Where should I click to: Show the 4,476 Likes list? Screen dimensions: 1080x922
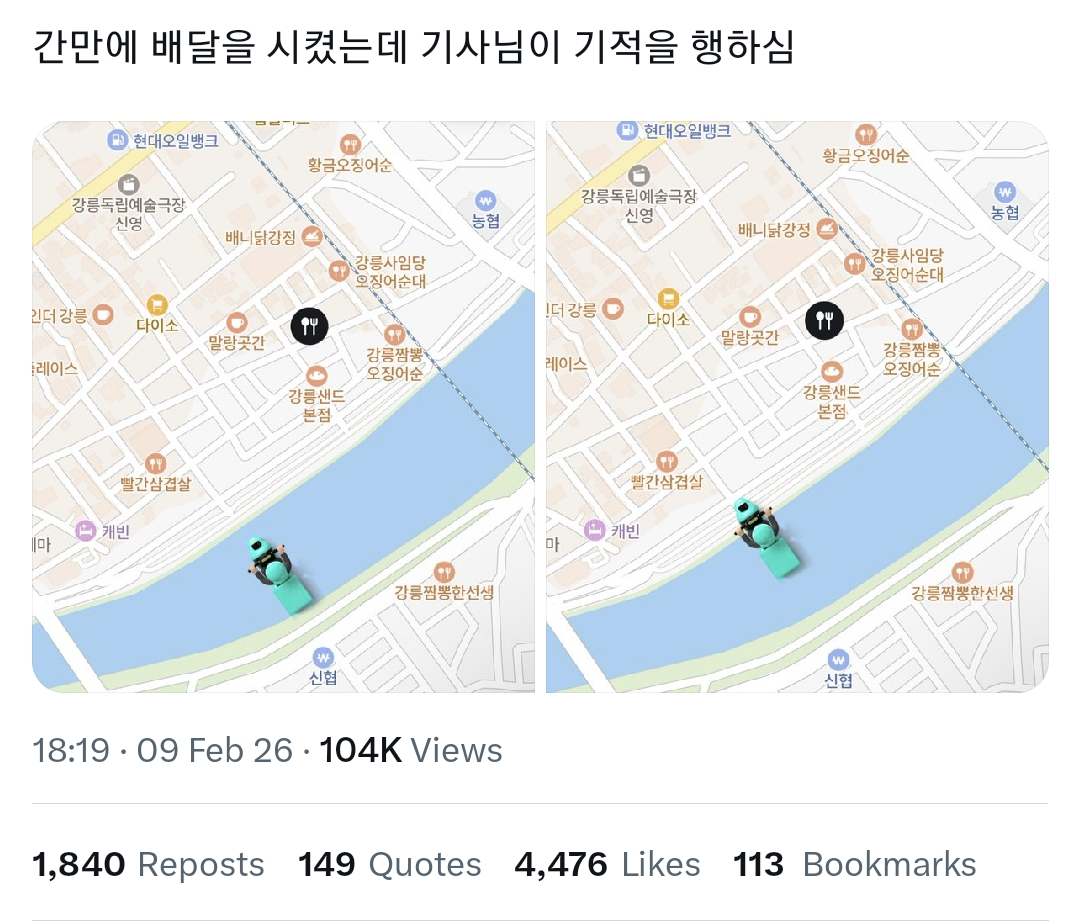click(607, 865)
